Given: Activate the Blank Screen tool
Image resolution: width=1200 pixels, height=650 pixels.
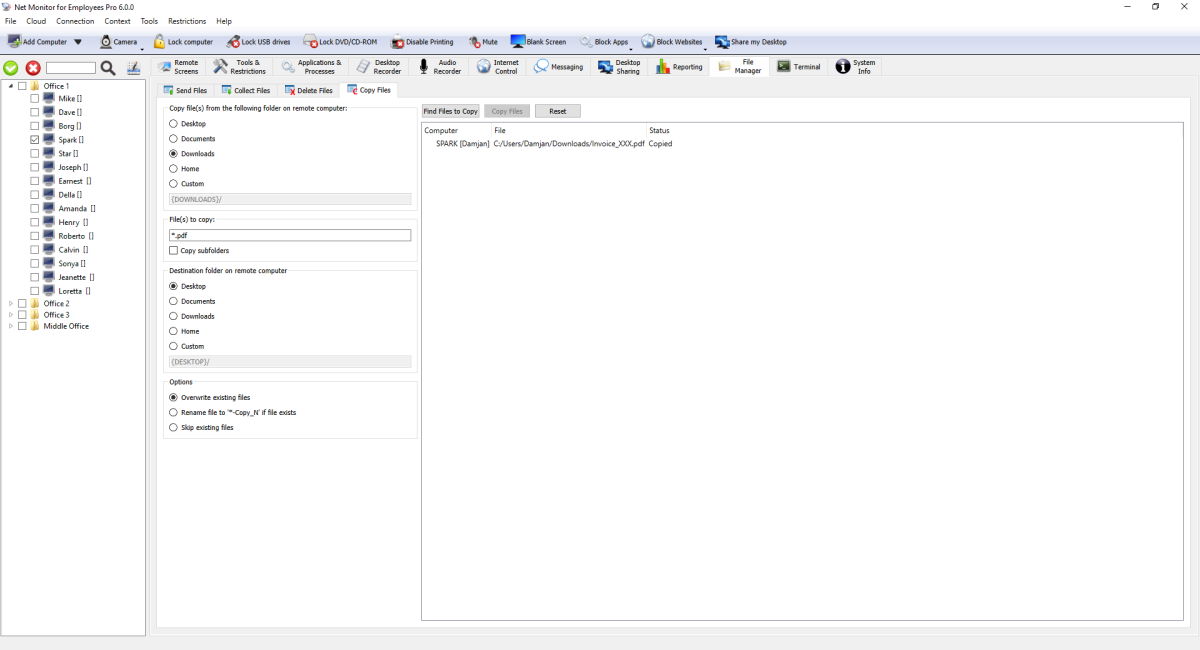Looking at the screenshot, I should [x=518, y=42].
